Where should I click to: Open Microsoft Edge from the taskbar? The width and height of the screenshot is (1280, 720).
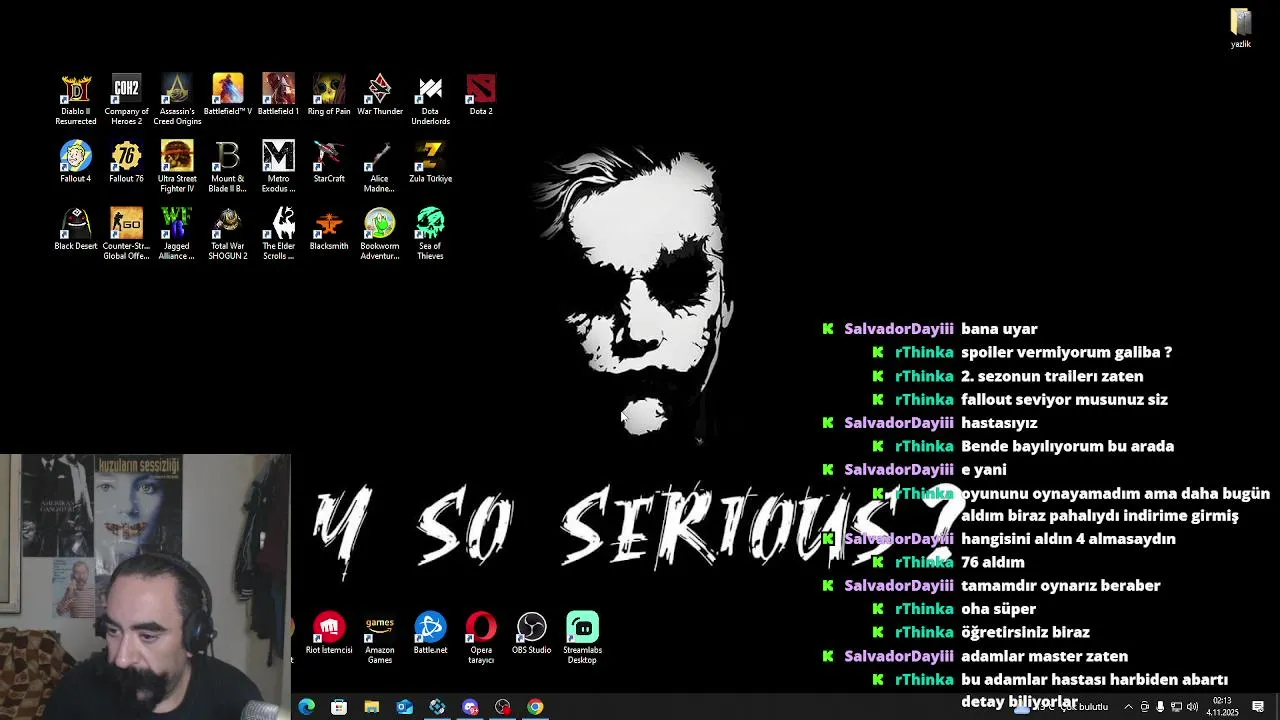(306, 707)
